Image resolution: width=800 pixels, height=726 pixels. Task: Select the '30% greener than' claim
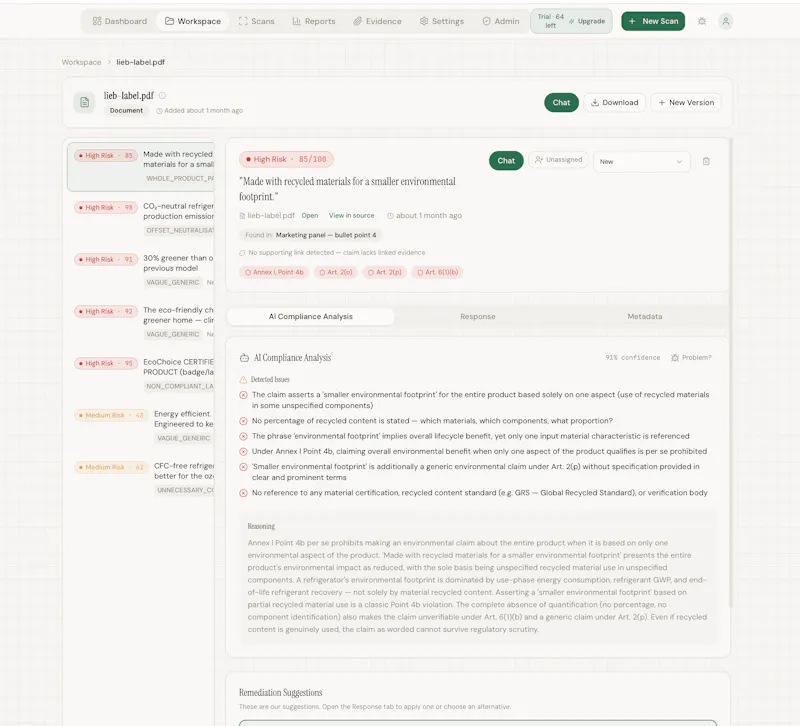[x=141, y=270]
